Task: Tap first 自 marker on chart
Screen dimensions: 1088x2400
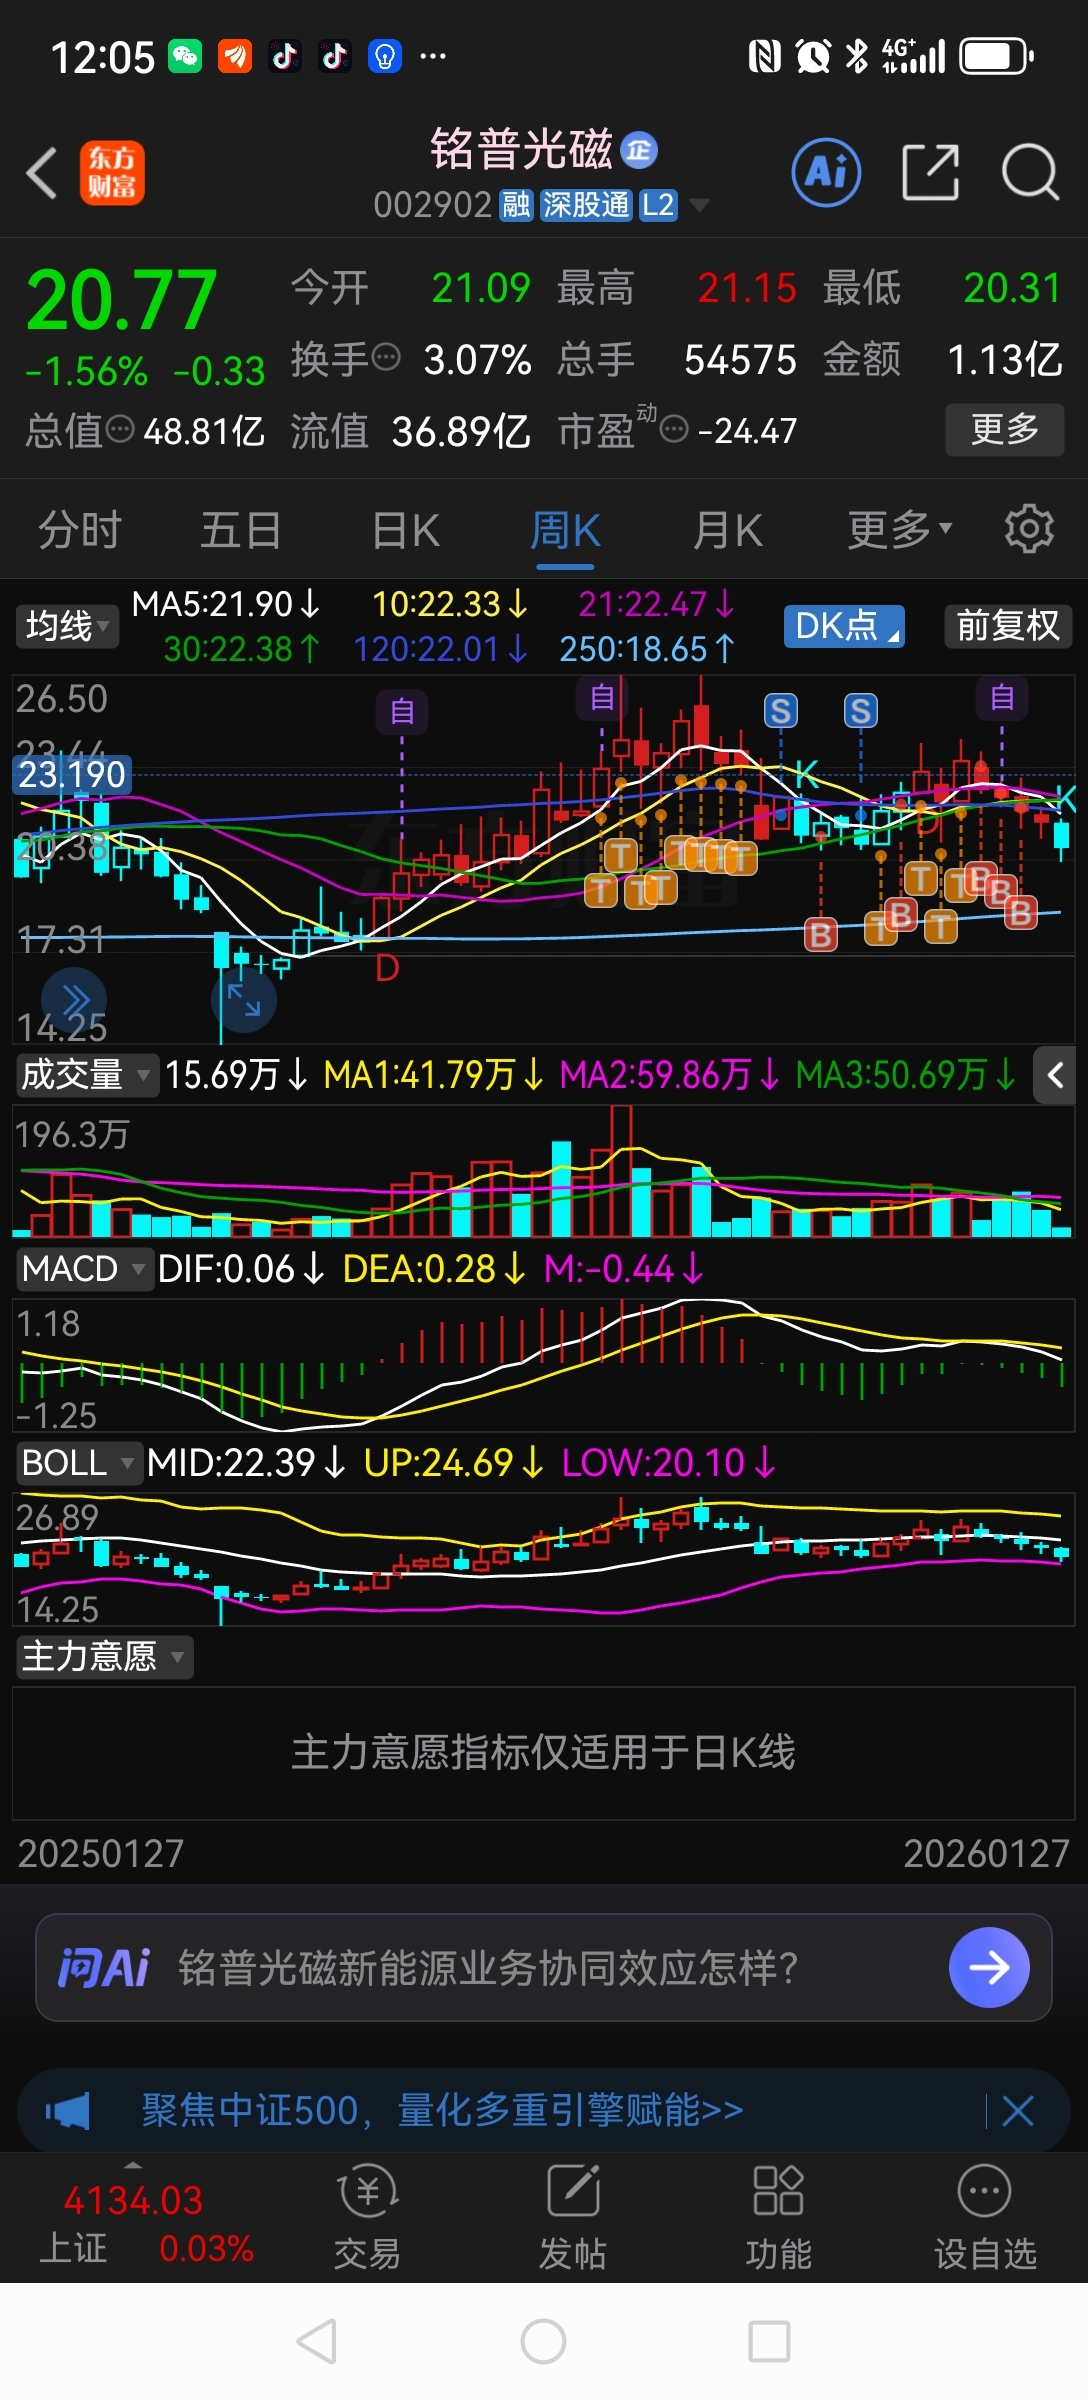Action: tap(402, 711)
